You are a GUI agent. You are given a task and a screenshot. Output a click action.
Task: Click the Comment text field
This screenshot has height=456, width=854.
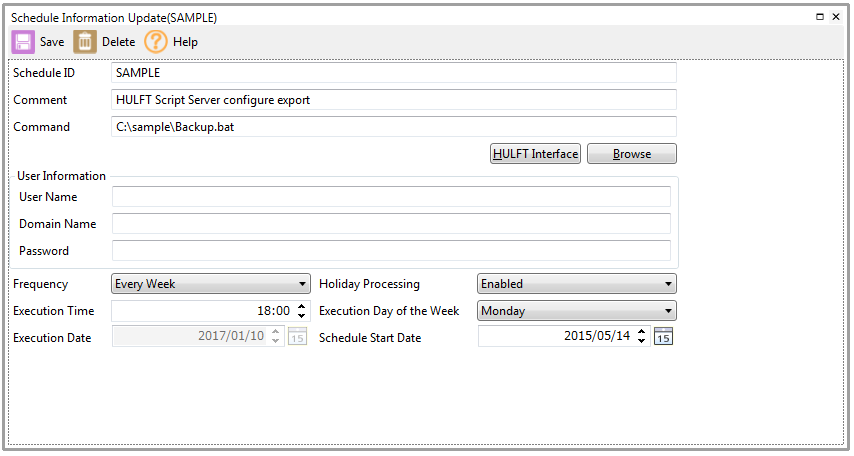394,100
